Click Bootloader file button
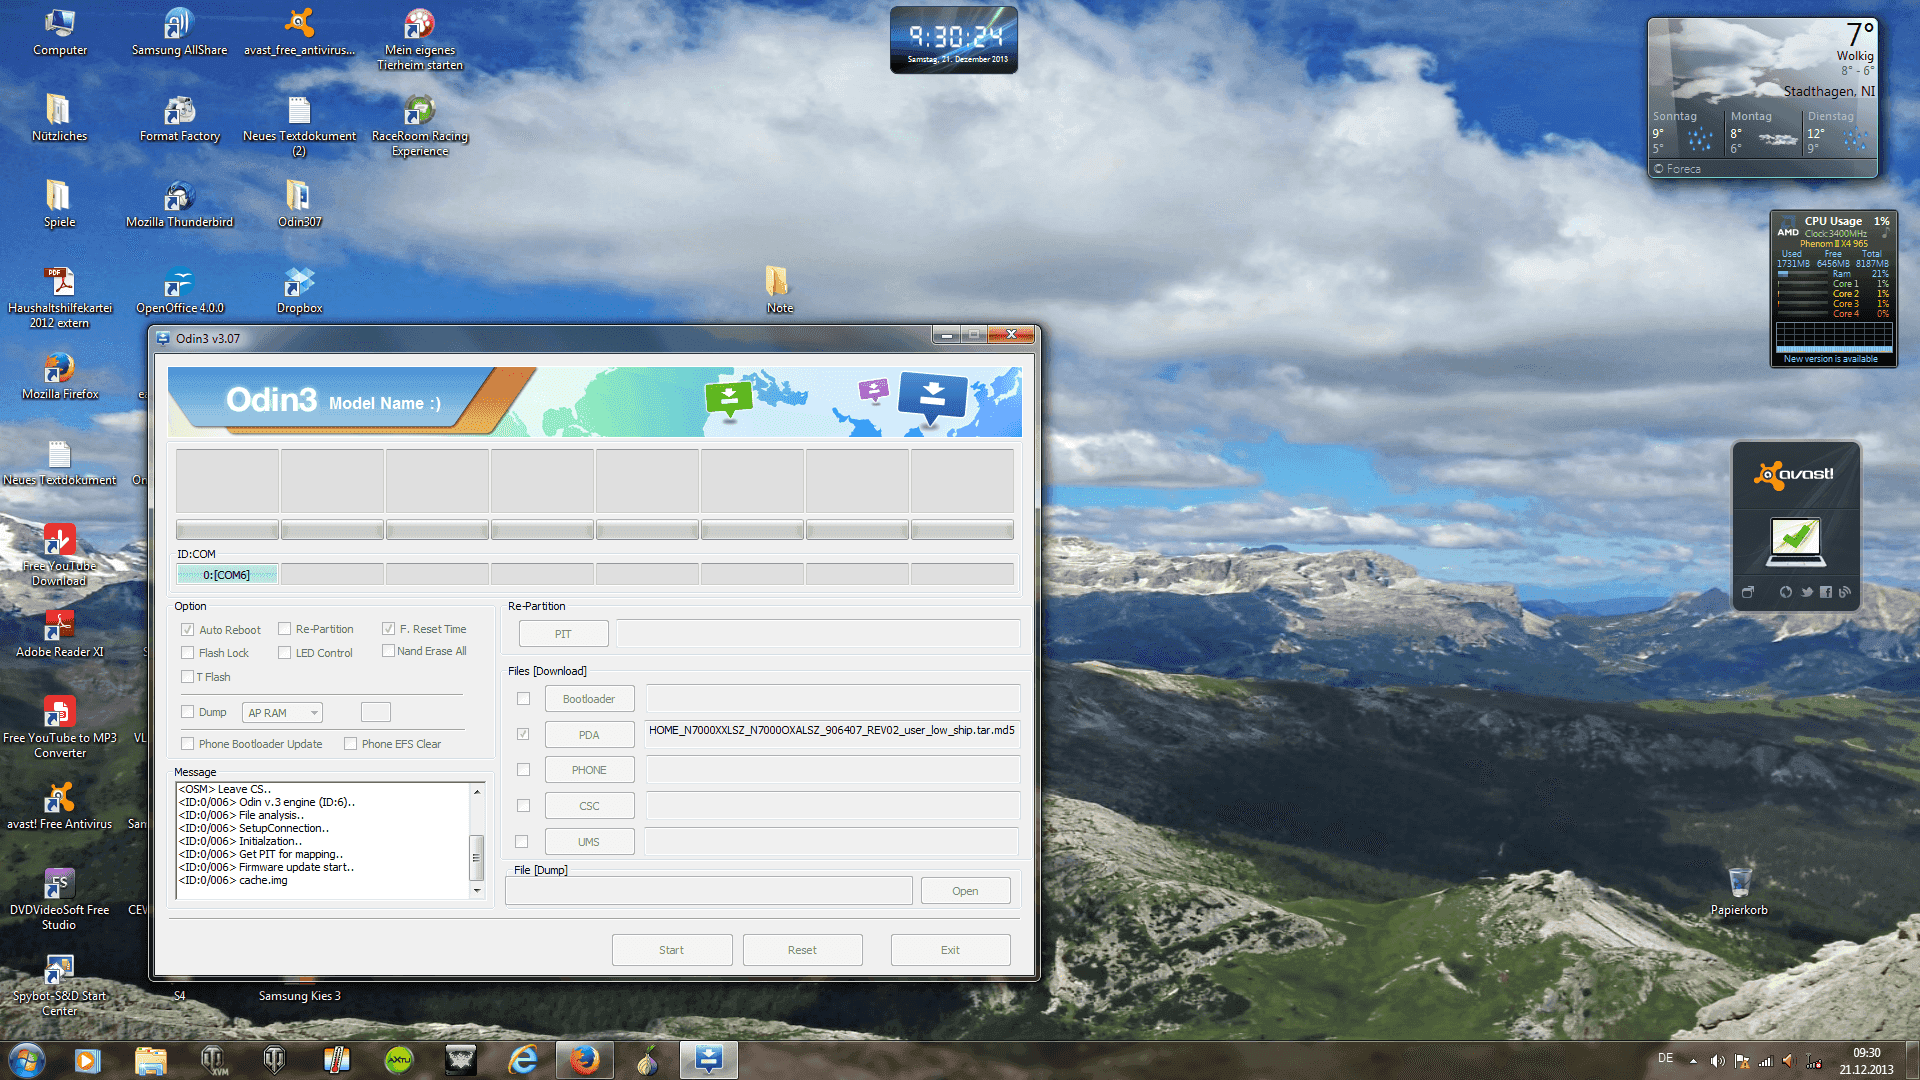The height and width of the screenshot is (1080, 1920). pos(589,699)
